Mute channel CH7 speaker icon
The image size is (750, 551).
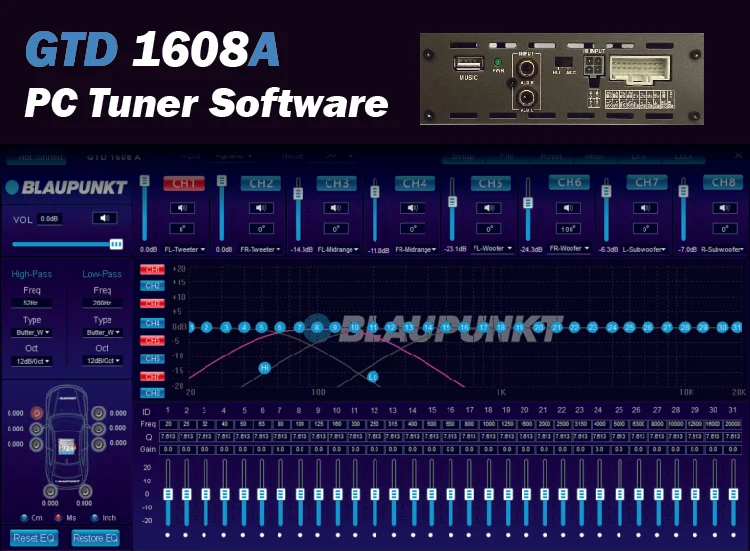pos(645,208)
